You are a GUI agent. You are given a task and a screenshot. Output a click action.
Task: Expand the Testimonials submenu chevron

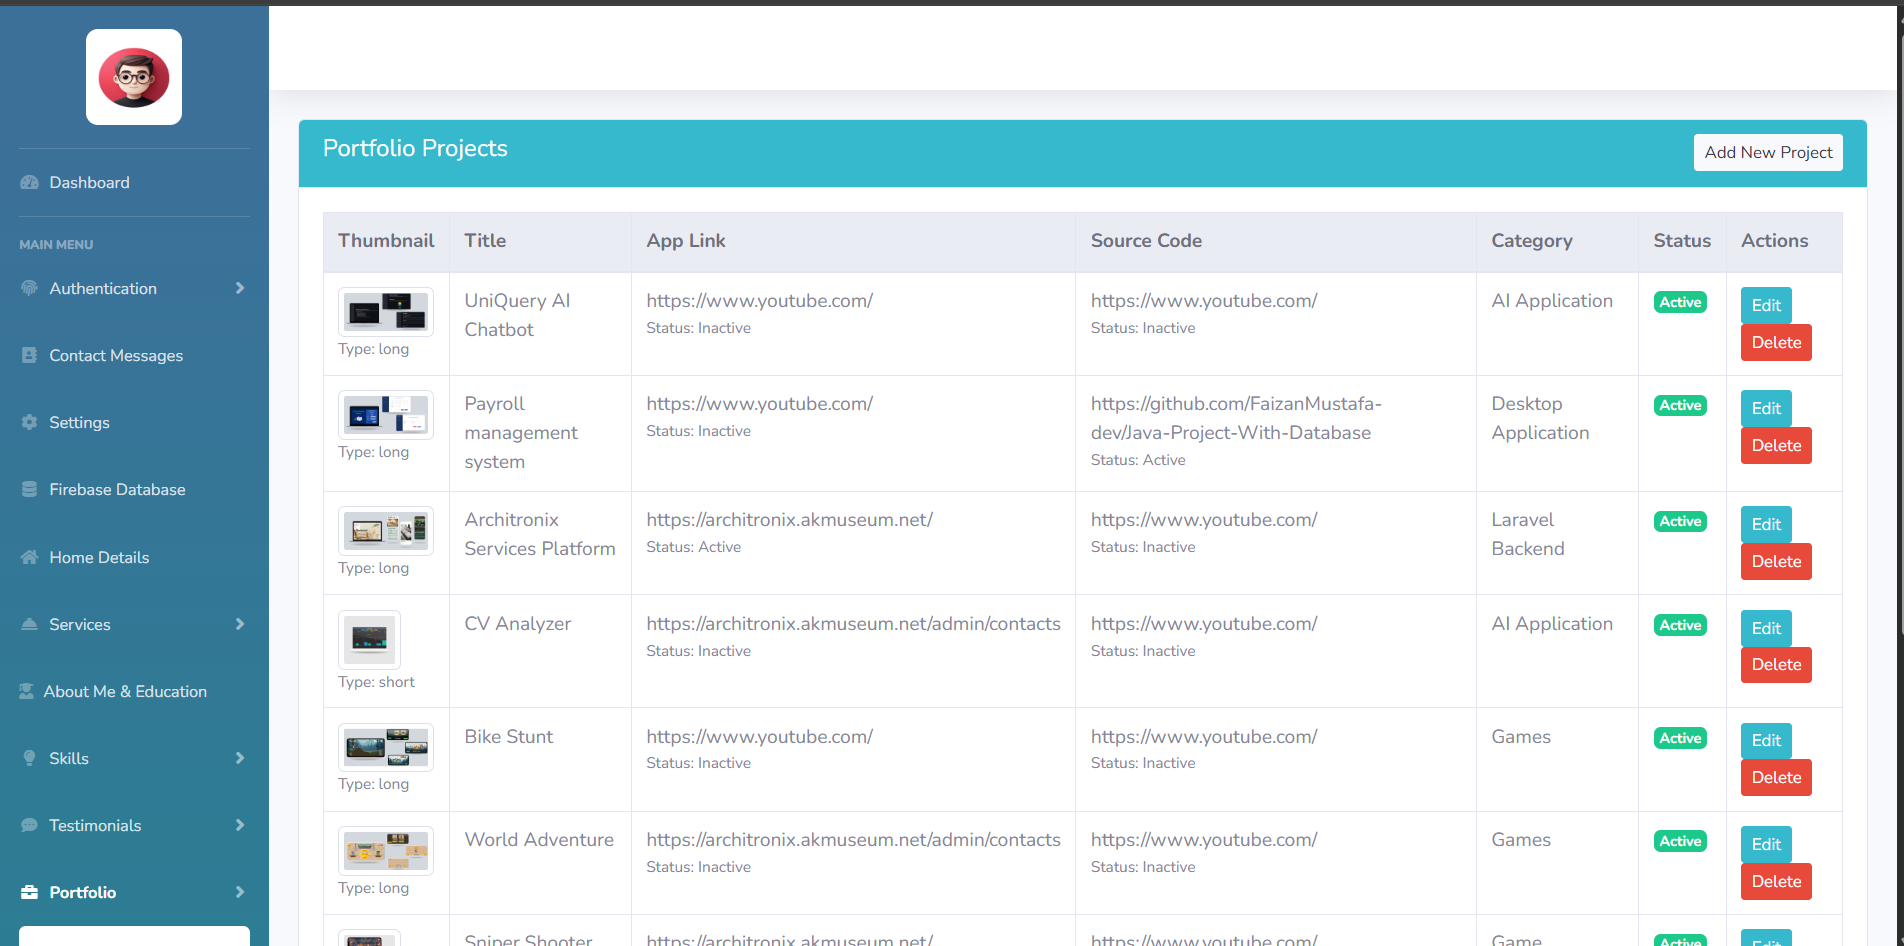click(x=240, y=825)
